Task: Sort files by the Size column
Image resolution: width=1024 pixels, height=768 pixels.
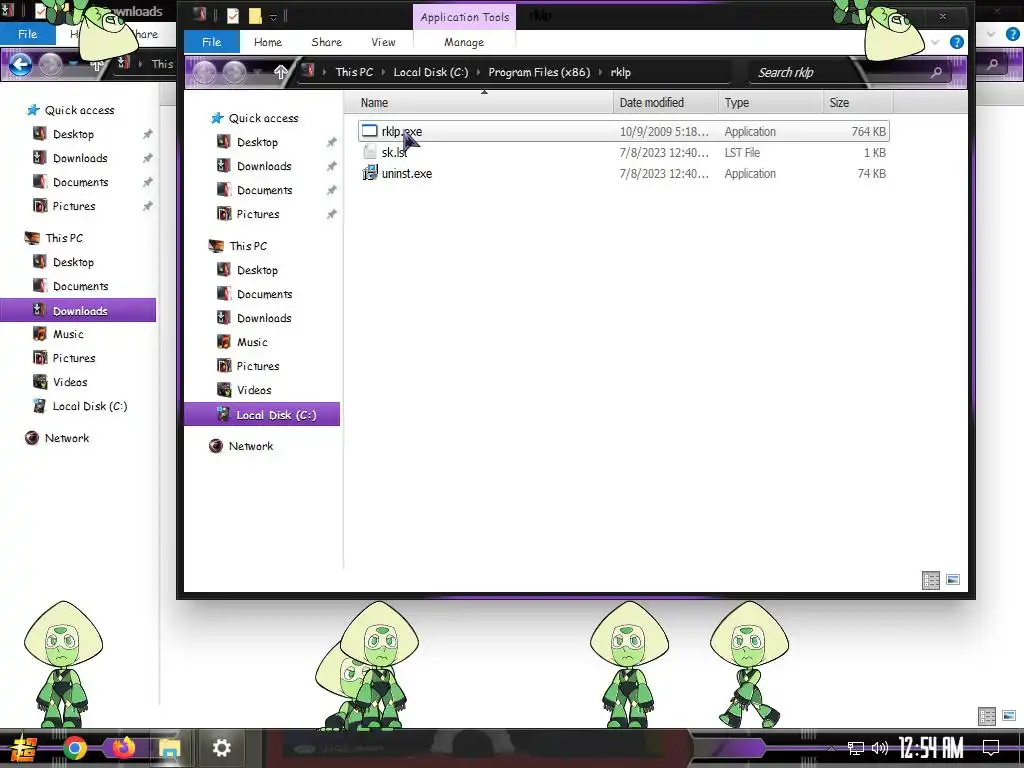Action: click(858, 103)
